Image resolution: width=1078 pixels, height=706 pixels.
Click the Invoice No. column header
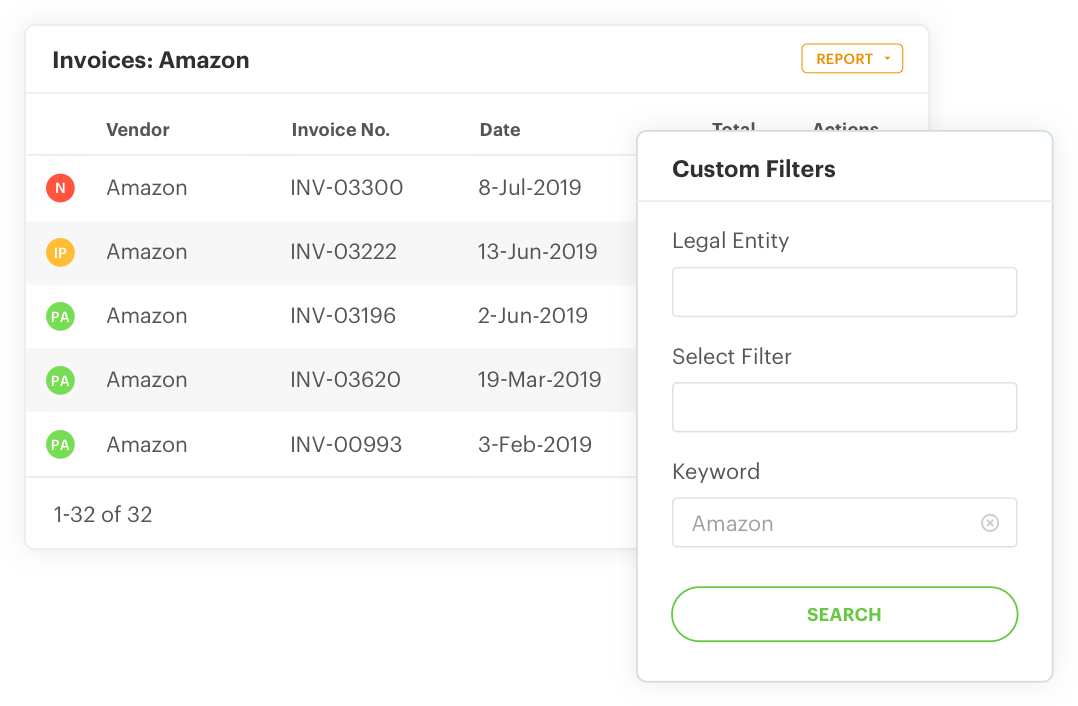[340, 129]
